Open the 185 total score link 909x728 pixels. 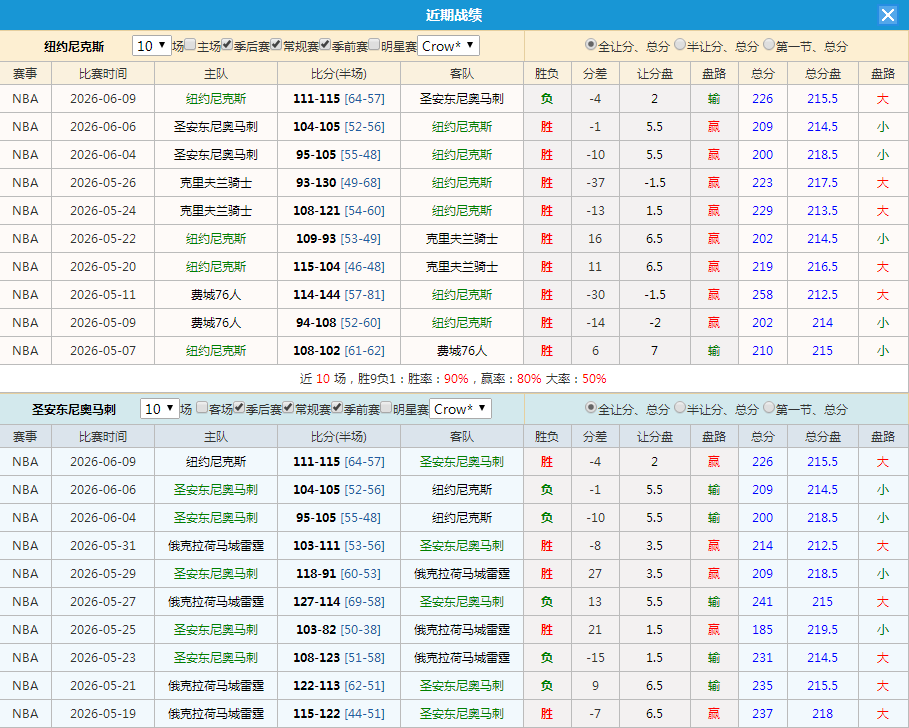tap(762, 629)
